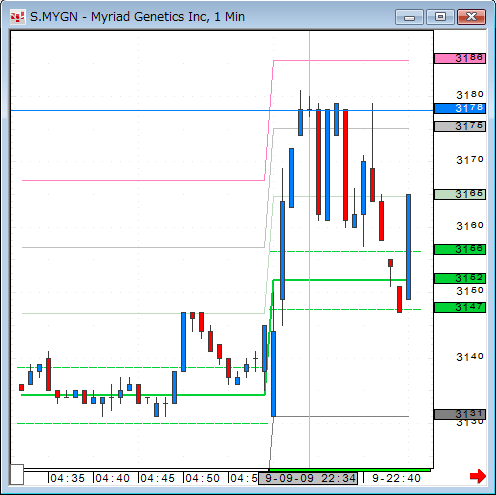Click the small white box at bottom-left corner
The width and height of the screenshot is (496, 495).
[x=17, y=474]
